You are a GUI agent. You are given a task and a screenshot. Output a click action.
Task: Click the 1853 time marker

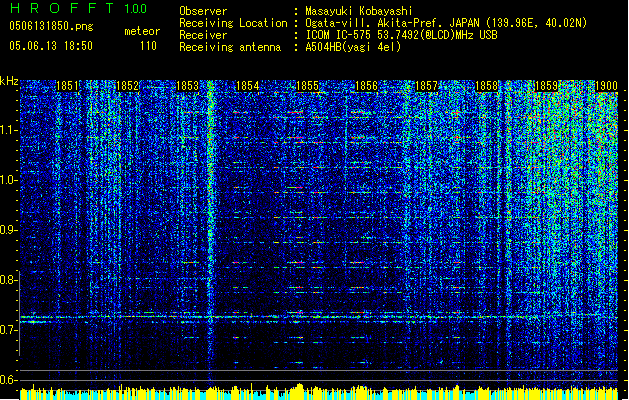pyautogui.click(x=187, y=86)
